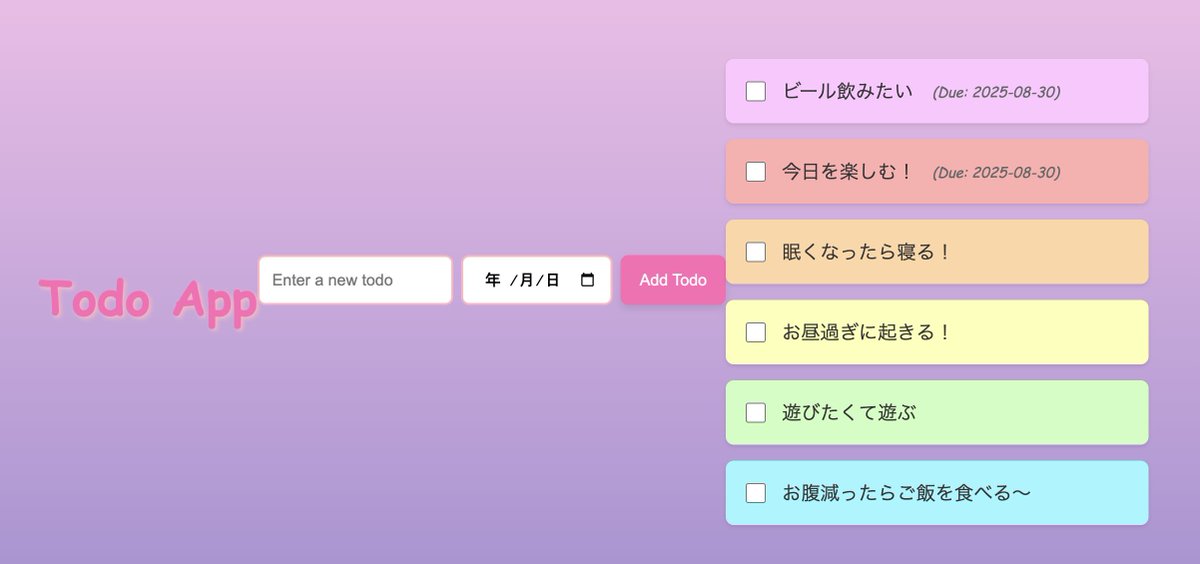Toggle the お昼過ぎに起きる！ checkbox

pos(756,332)
